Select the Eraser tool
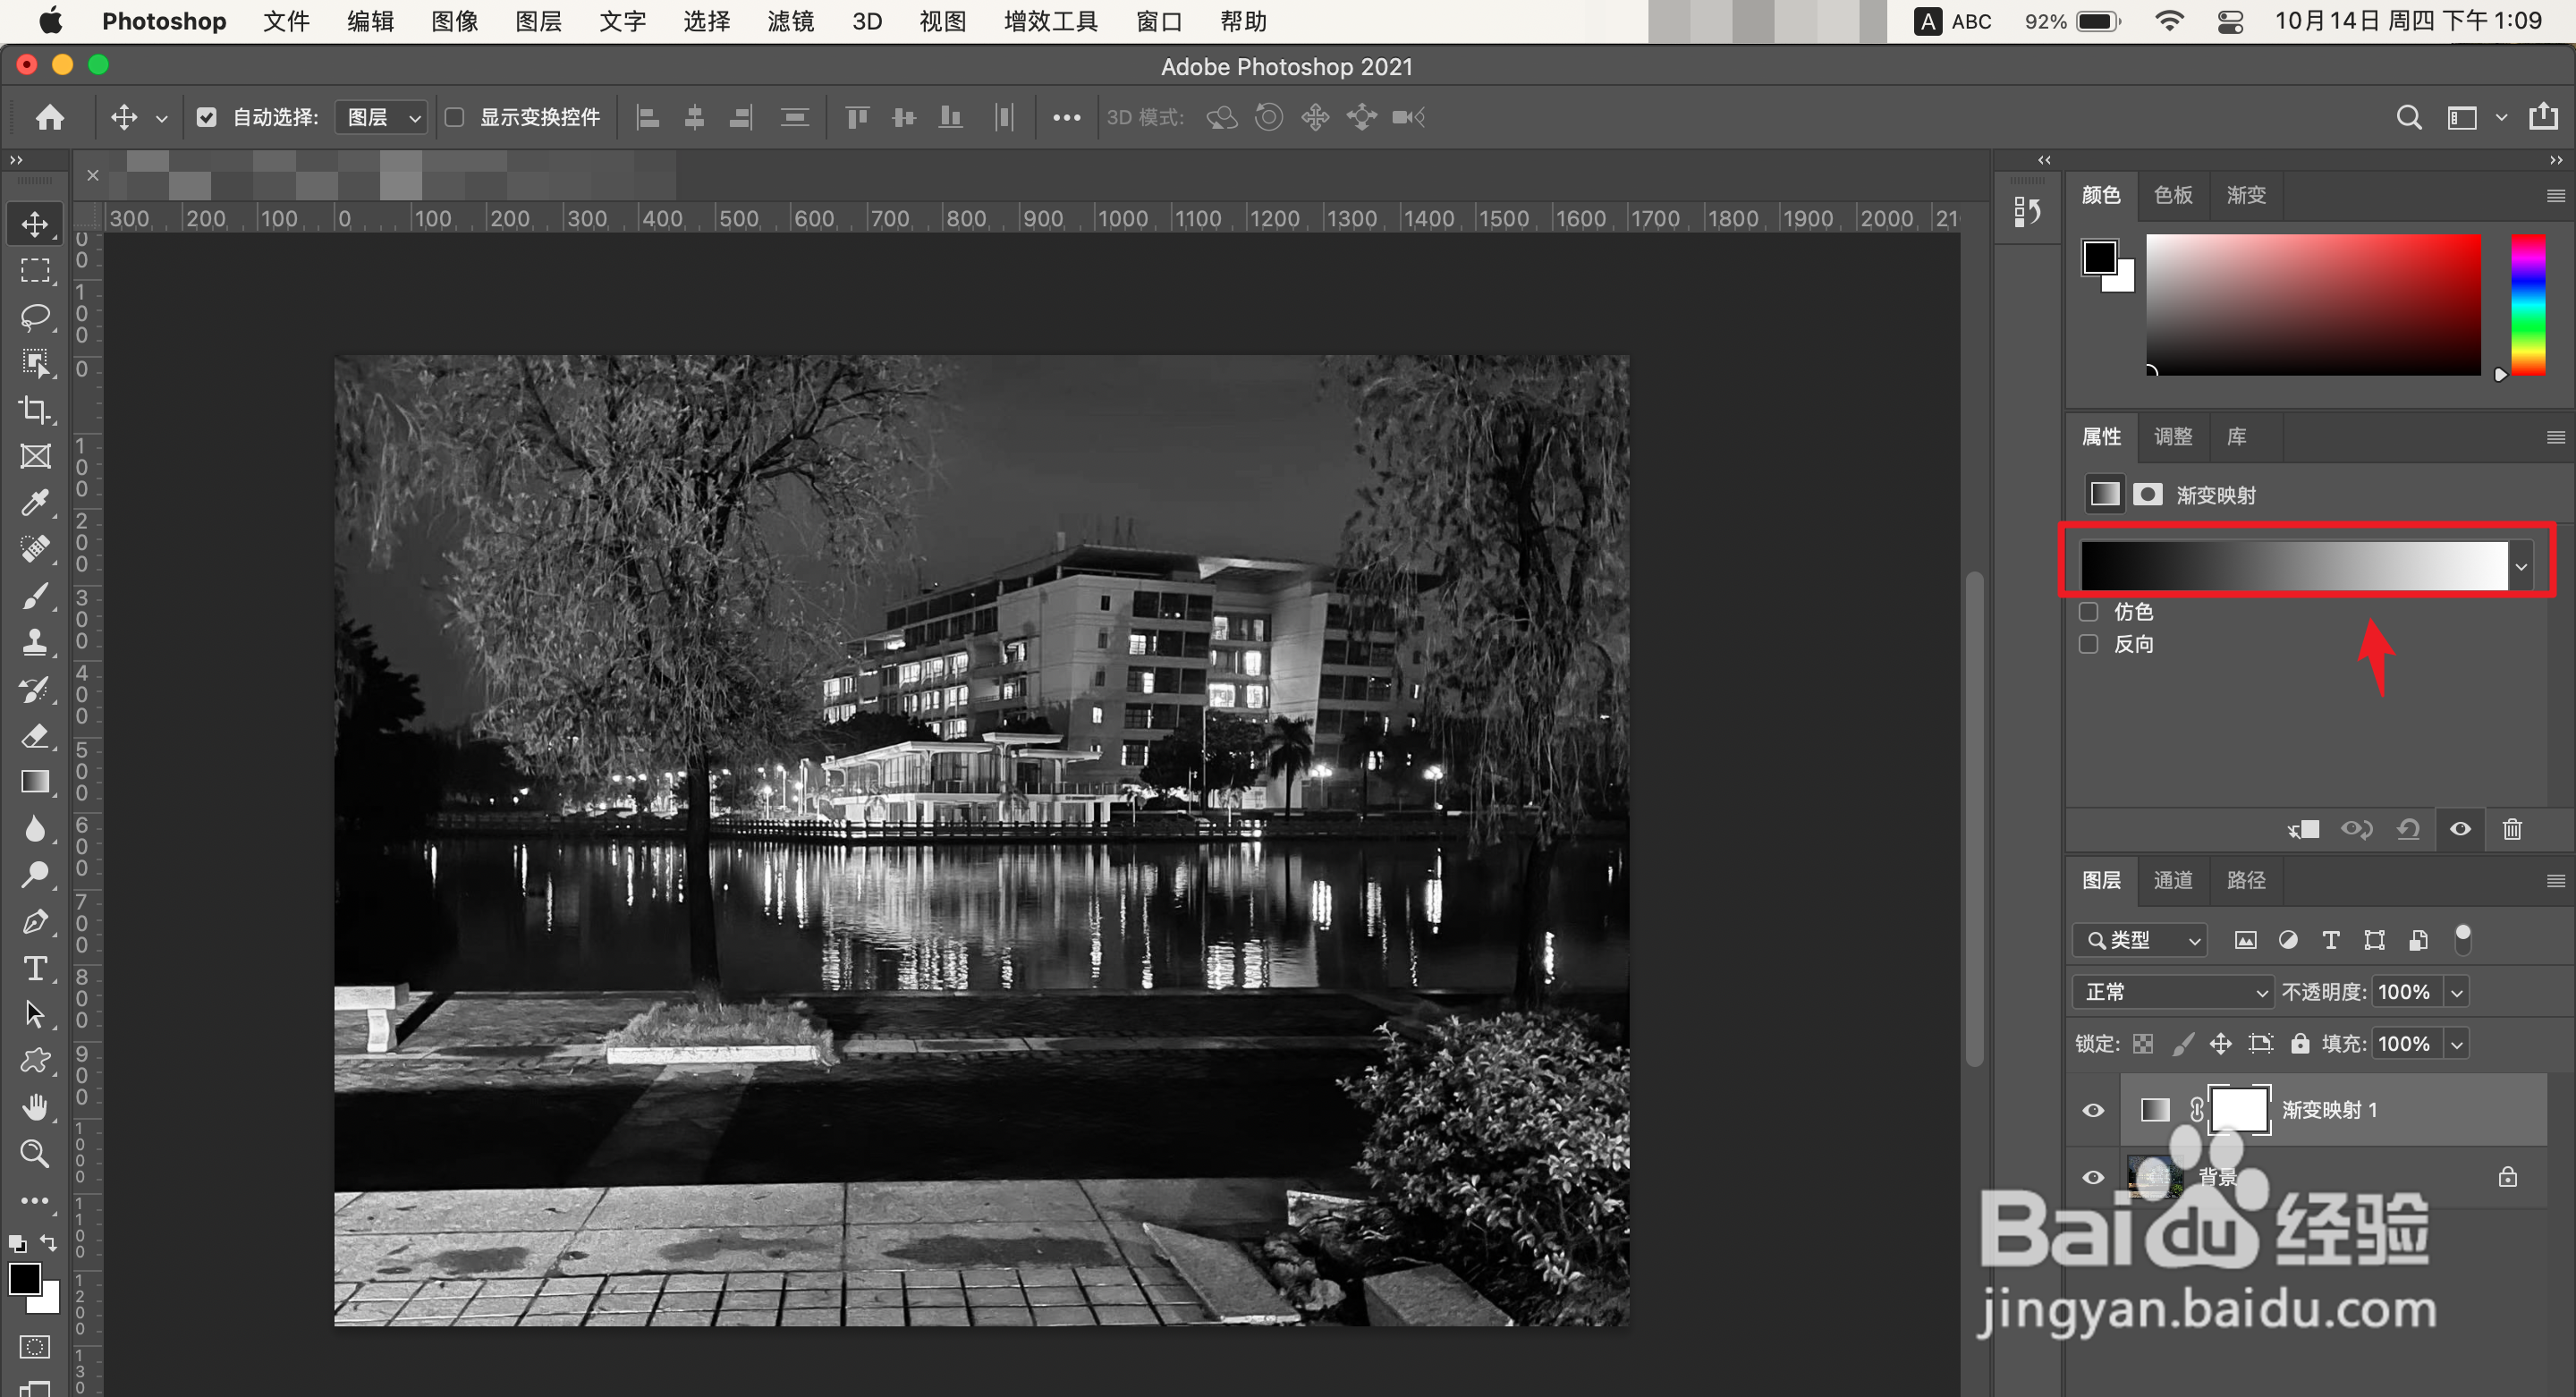2576x1397 pixels. coord(35,736)
